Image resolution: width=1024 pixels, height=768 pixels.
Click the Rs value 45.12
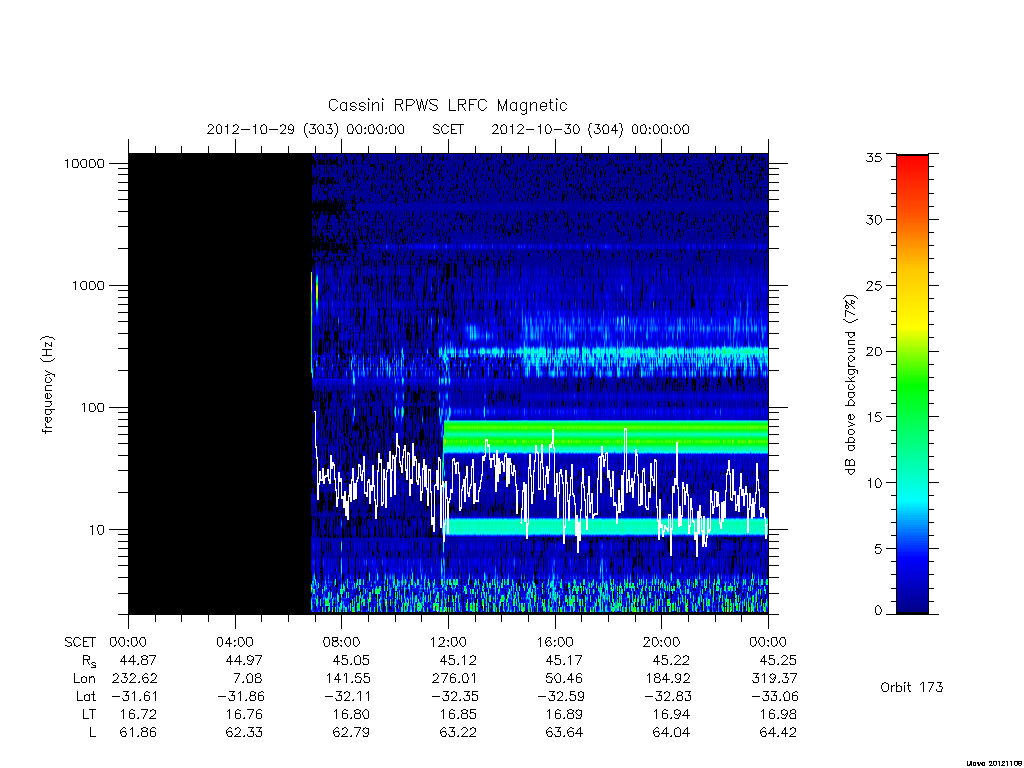coord(458,661)
